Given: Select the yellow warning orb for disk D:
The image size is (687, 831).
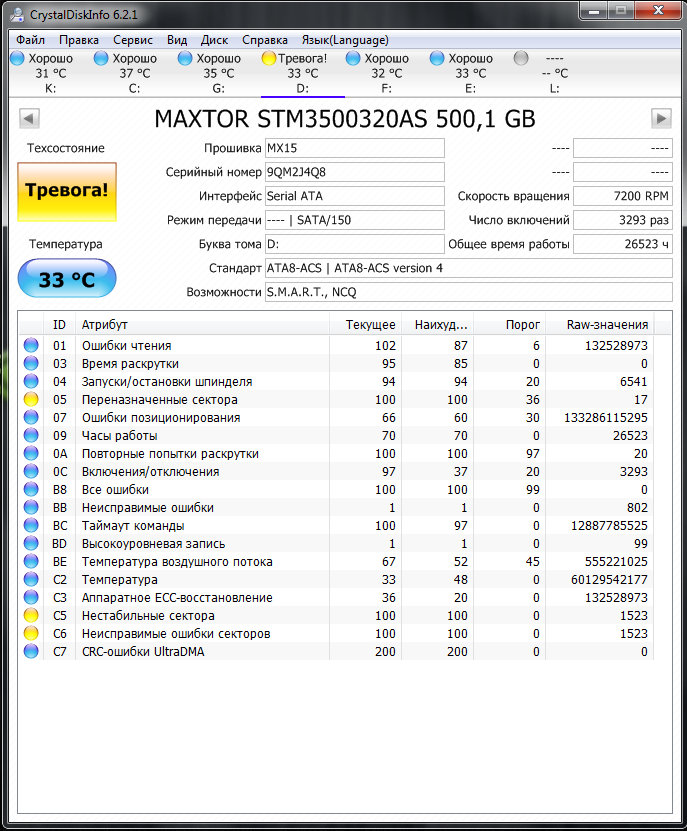Looking at the screenshot, I should click(269, 58).
